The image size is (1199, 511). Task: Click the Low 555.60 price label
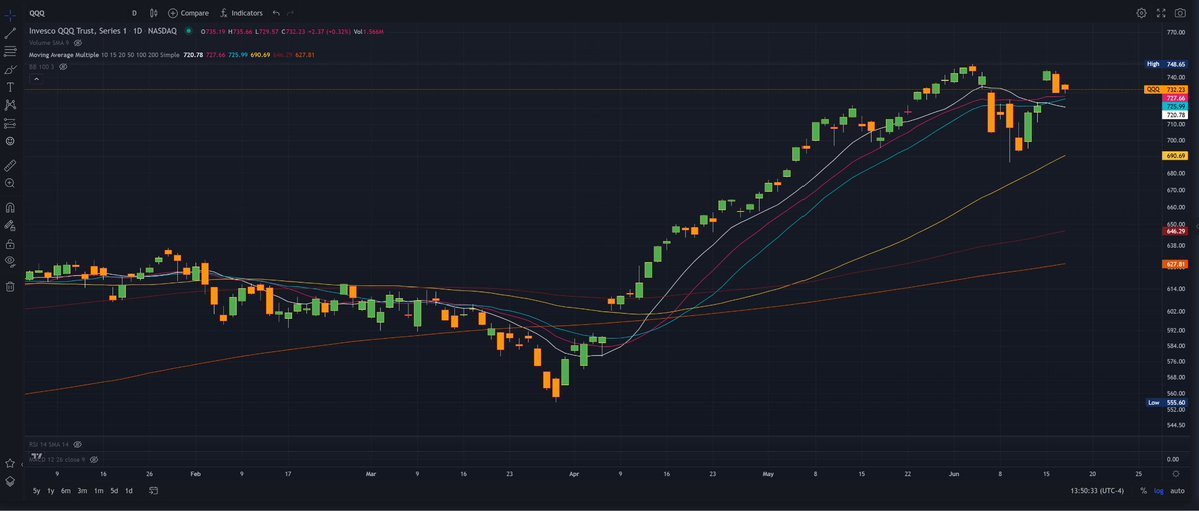[x=1165, y=402]
